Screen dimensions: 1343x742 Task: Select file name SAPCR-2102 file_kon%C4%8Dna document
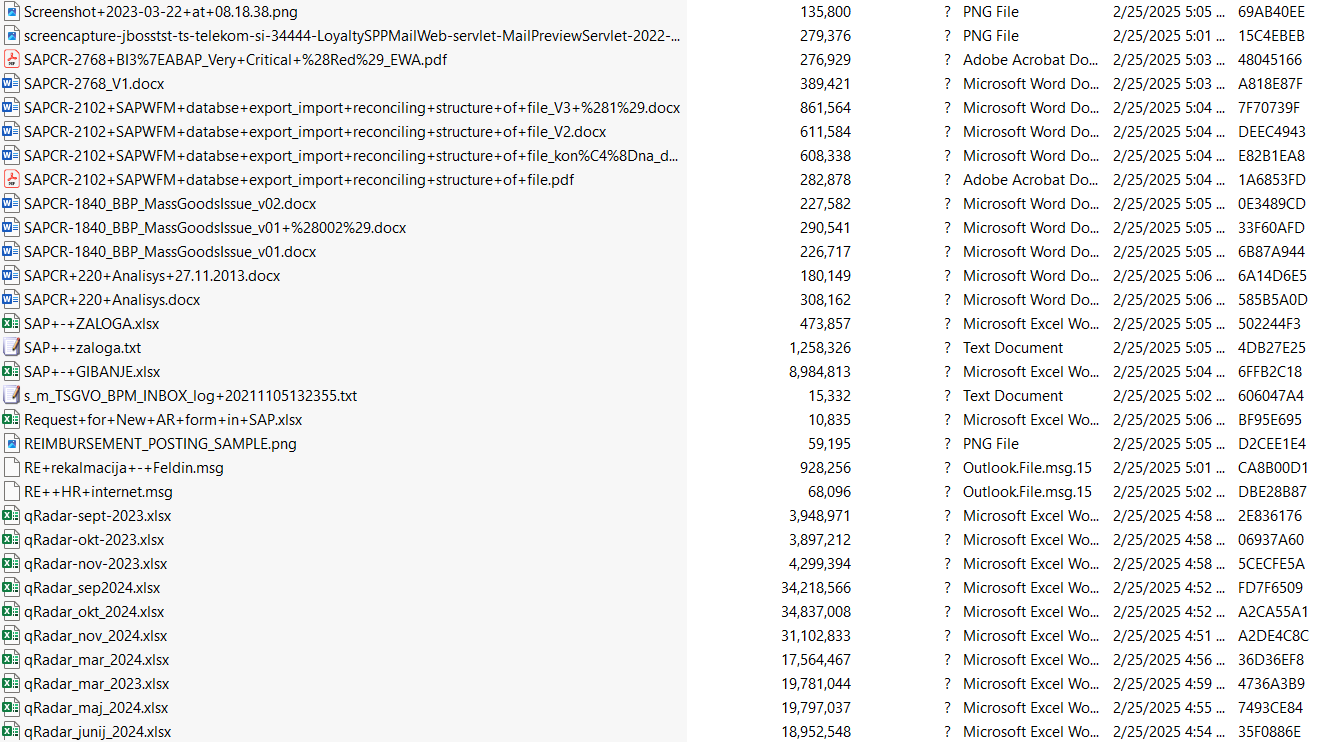(353, 156)
